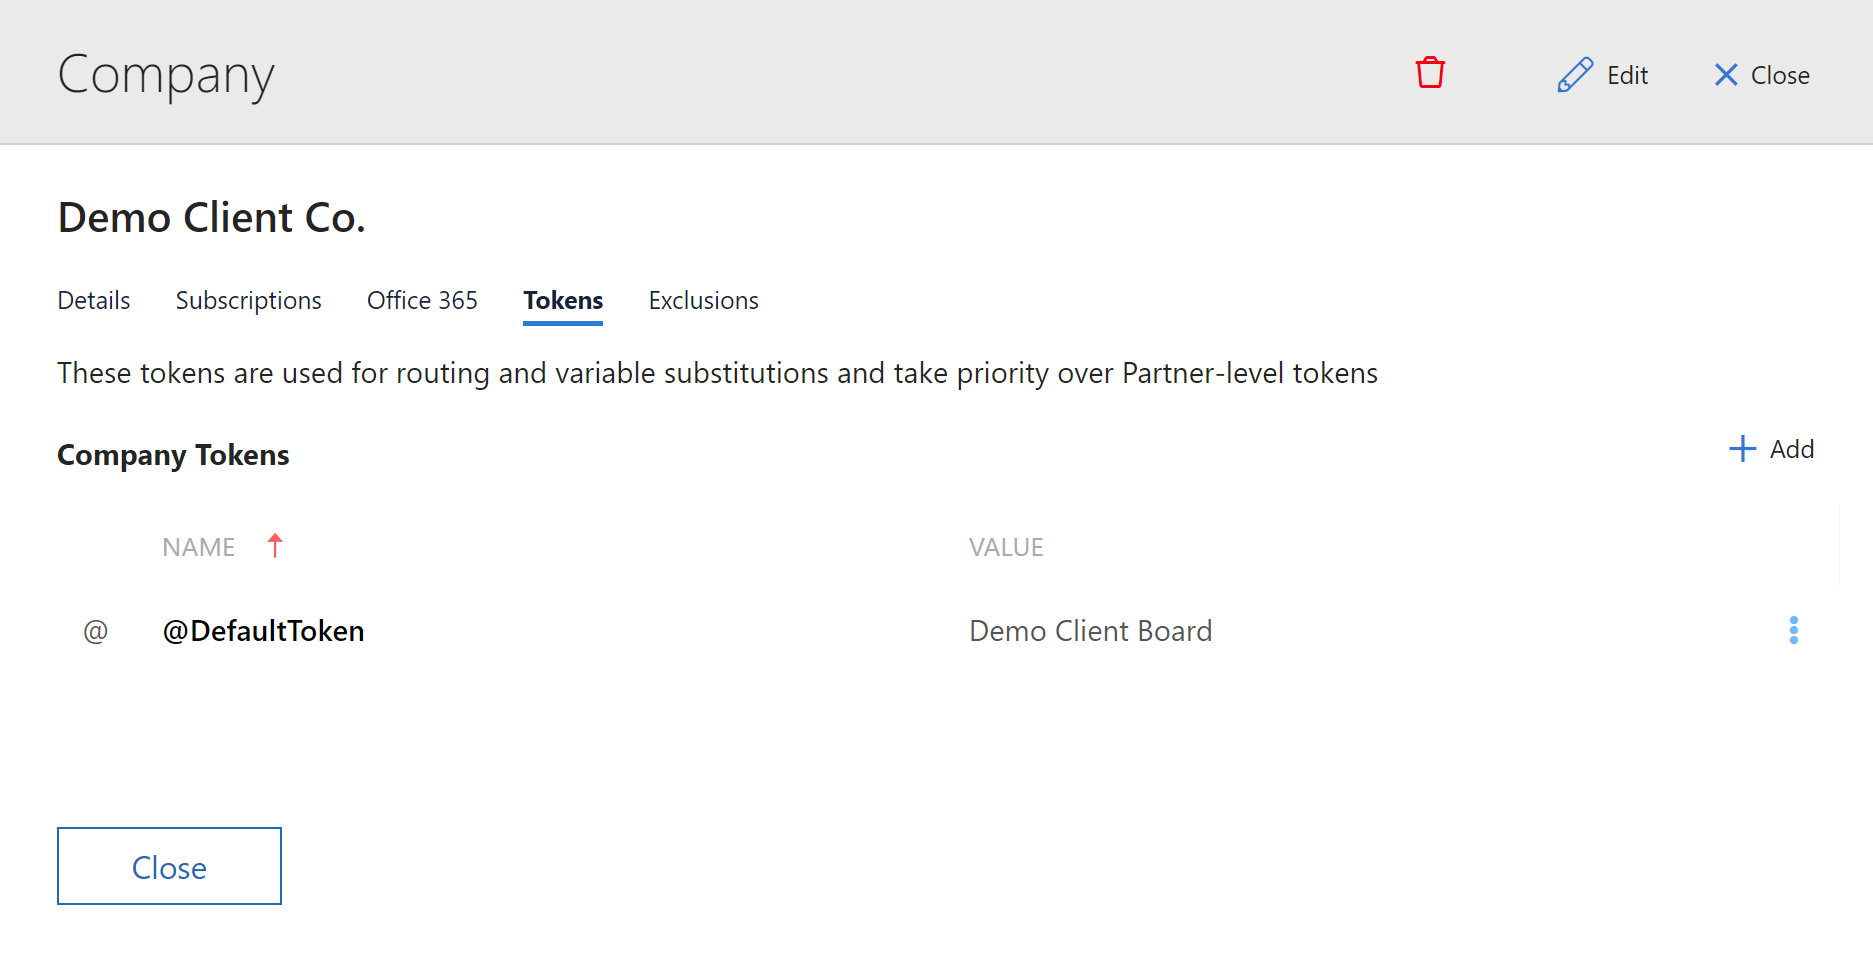Switch to the Subscriptions tab
Image resolution: width=1873 pixels, height=970 pixels.
coord(248,300)
